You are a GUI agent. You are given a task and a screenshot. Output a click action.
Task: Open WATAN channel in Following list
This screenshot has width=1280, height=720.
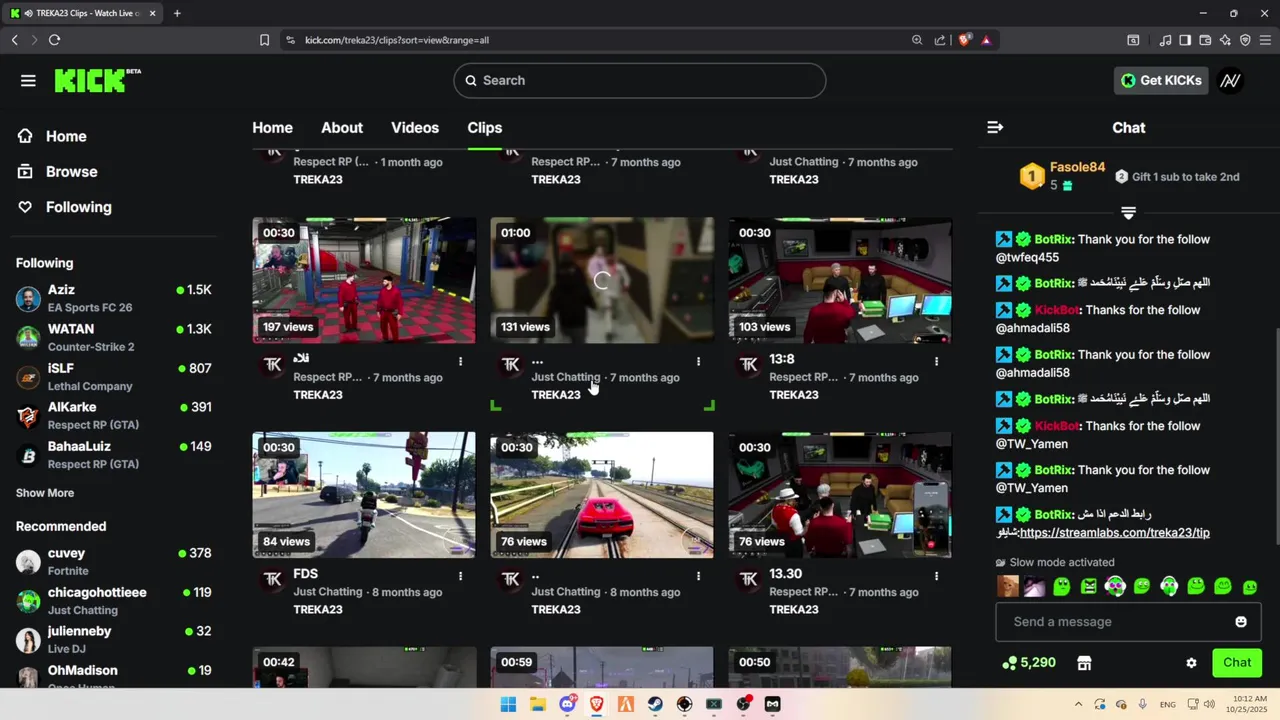tap(113, 337)
